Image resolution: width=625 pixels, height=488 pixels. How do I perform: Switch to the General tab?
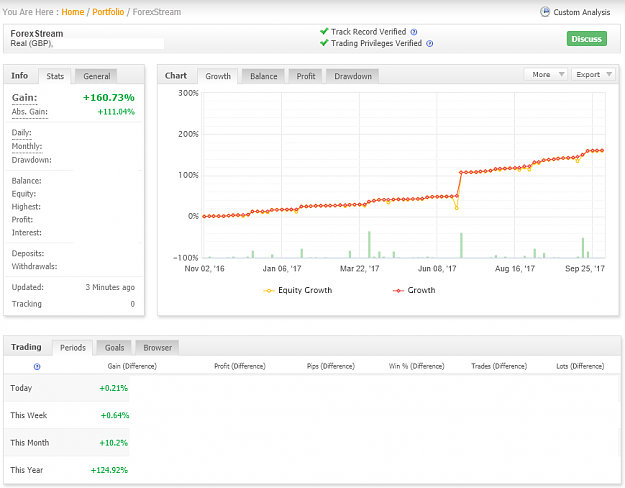pos(96,76)
